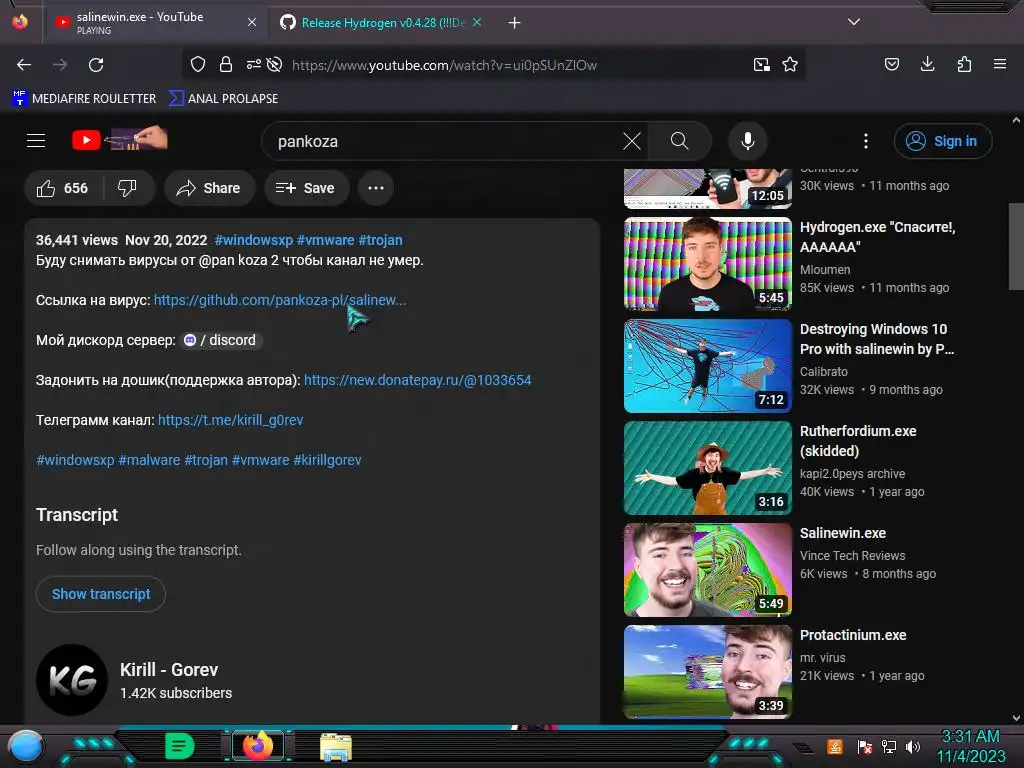Viewport: 1024px width, 768px height.
Task: Open YouTube settings three-dot menu
Action: 866,141
